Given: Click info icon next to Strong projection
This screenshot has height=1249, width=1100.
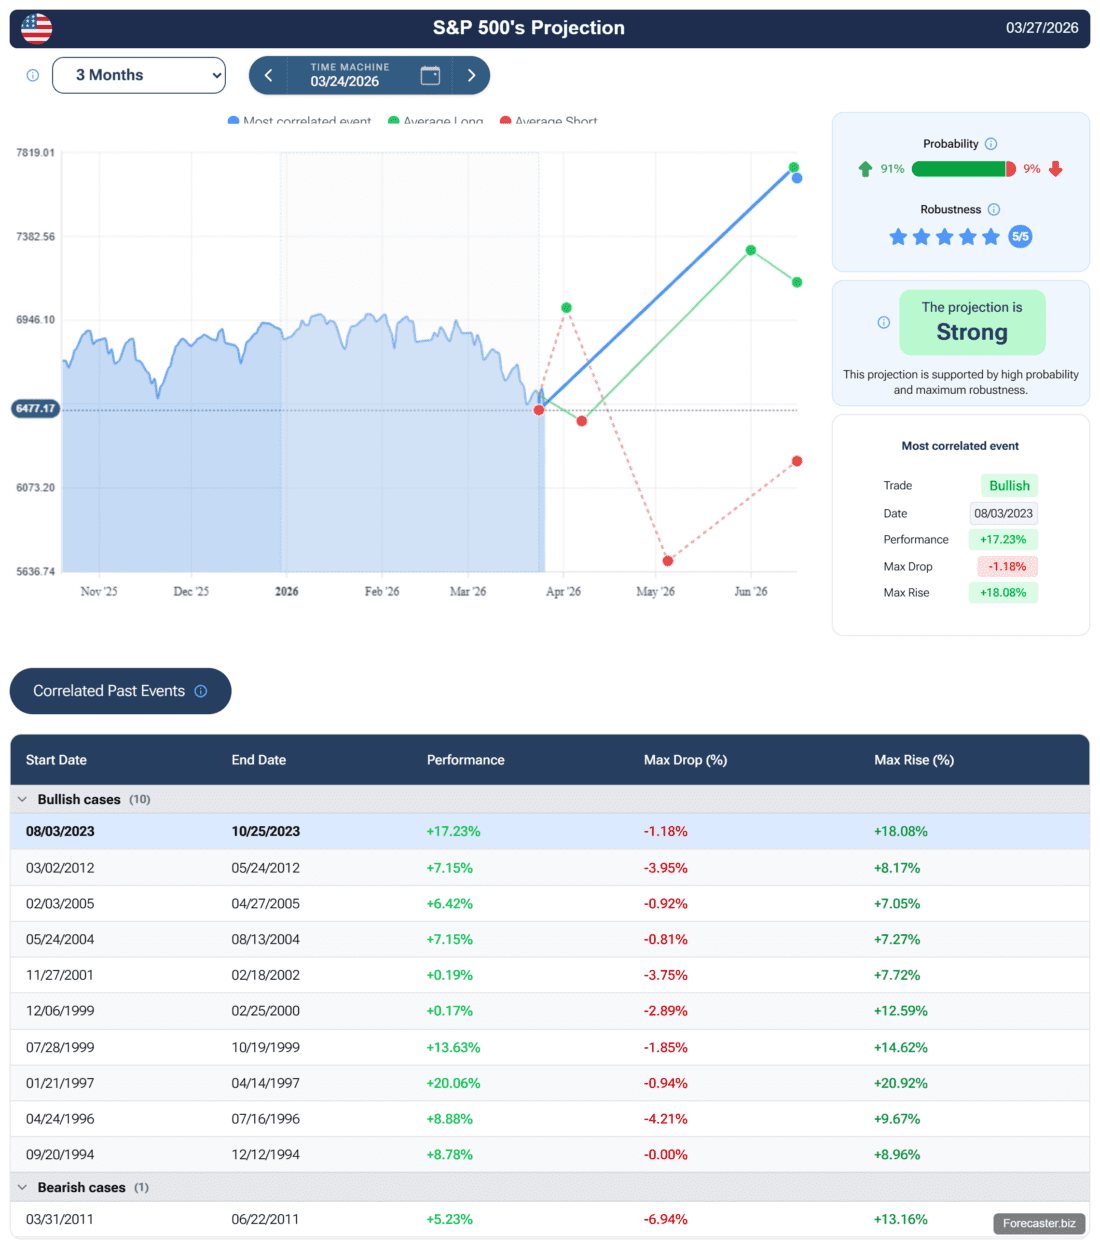Looking at the screenshot, I should click(x=883, y=322).
